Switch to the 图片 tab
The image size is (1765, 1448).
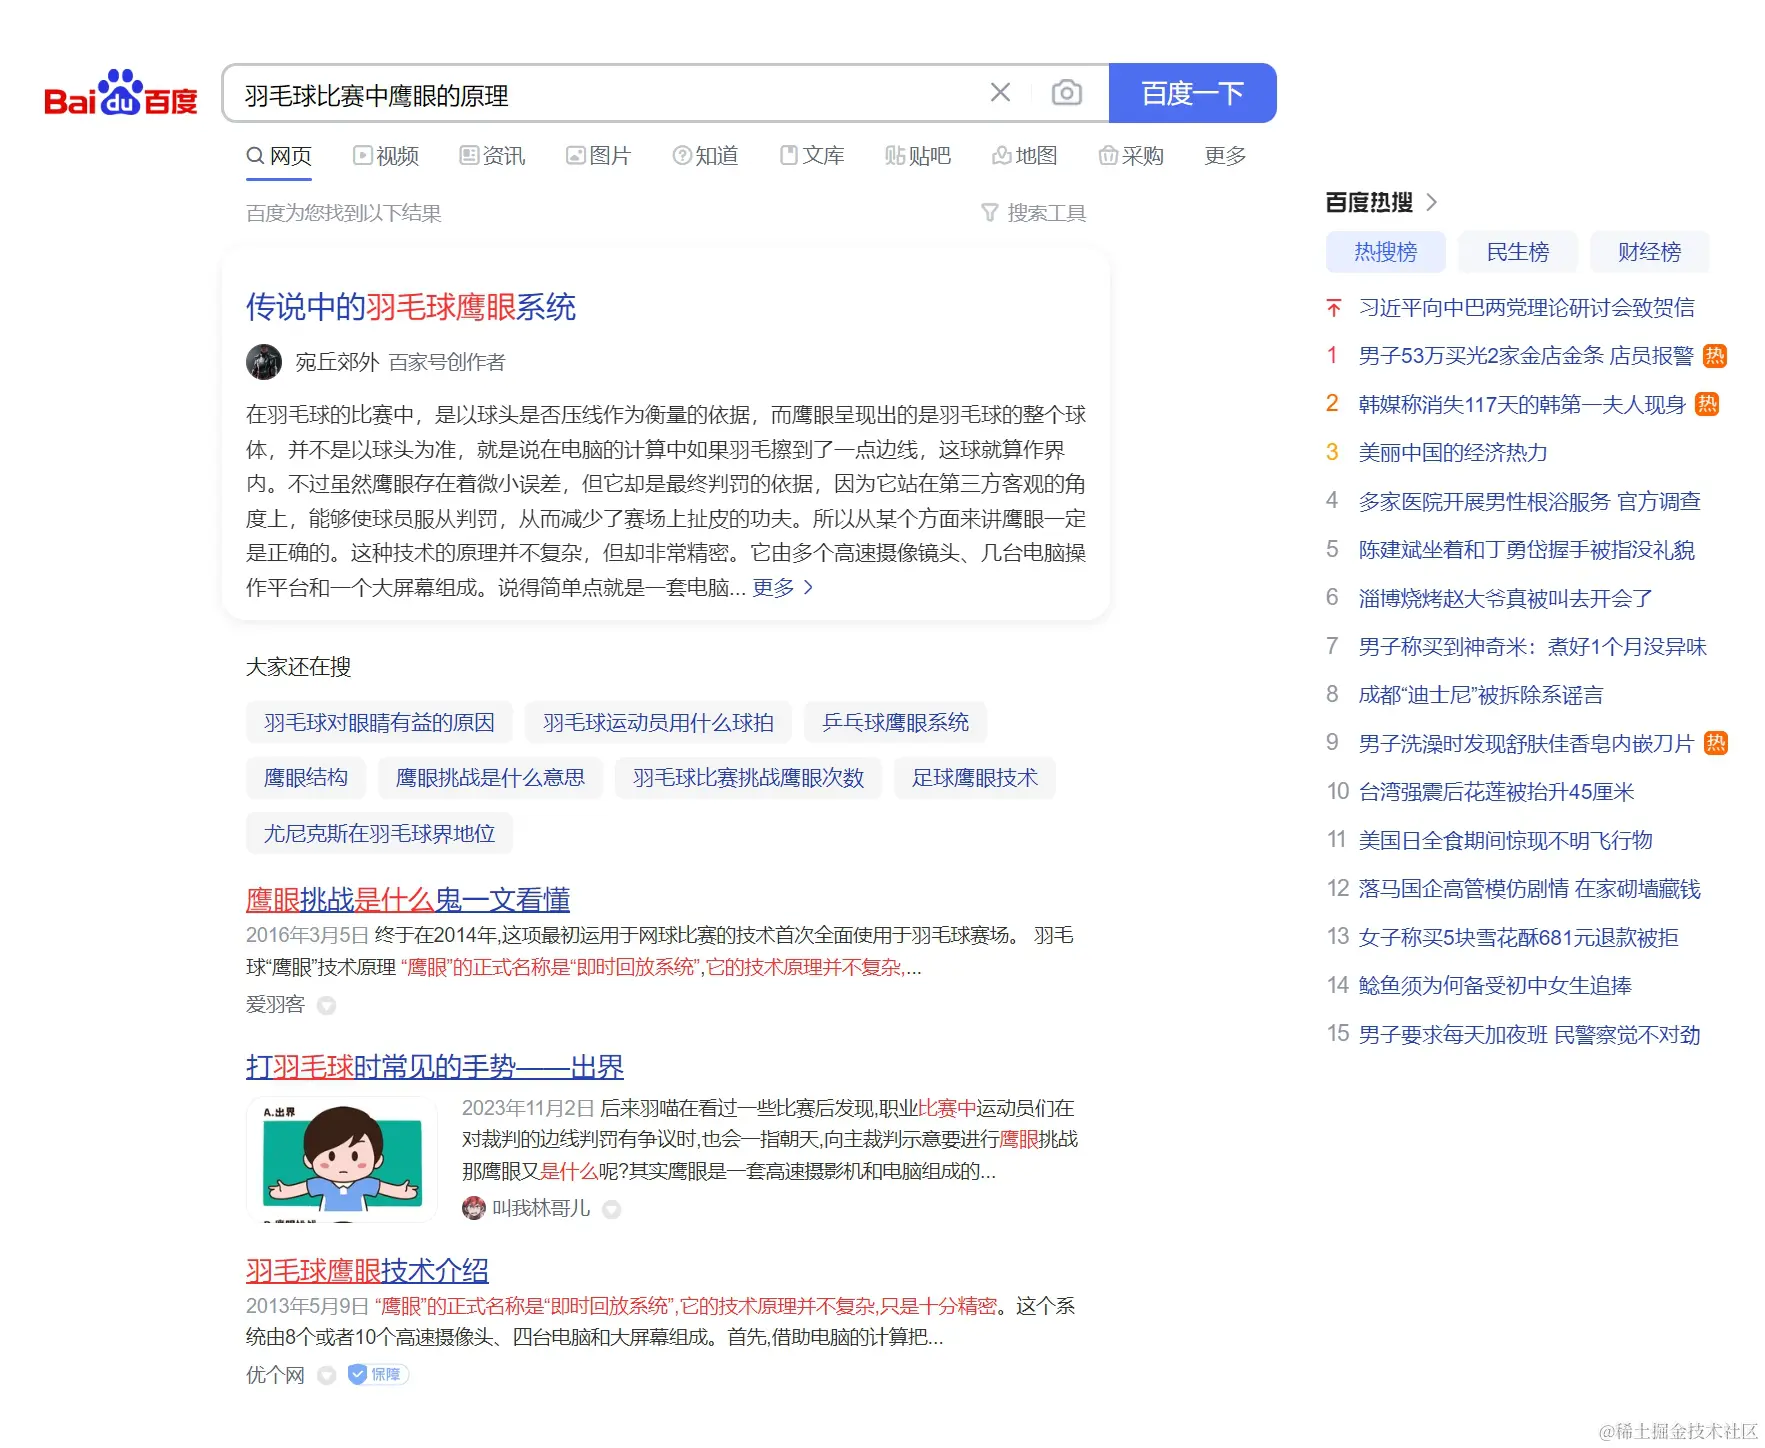[x=599, y=156]
